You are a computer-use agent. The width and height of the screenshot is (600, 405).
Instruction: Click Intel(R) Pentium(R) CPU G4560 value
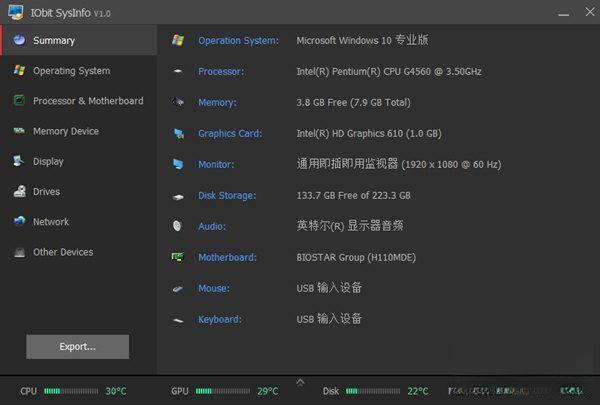point(389,72)
